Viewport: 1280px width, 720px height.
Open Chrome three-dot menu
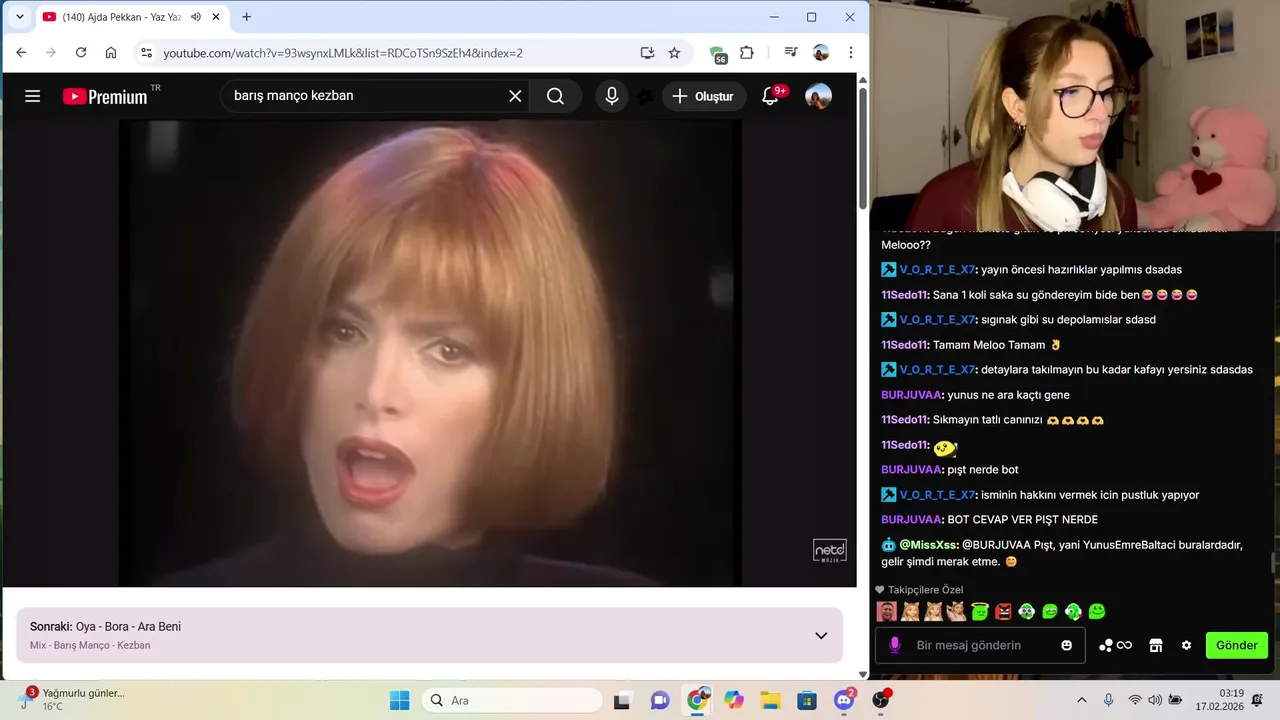coord(851,53)
